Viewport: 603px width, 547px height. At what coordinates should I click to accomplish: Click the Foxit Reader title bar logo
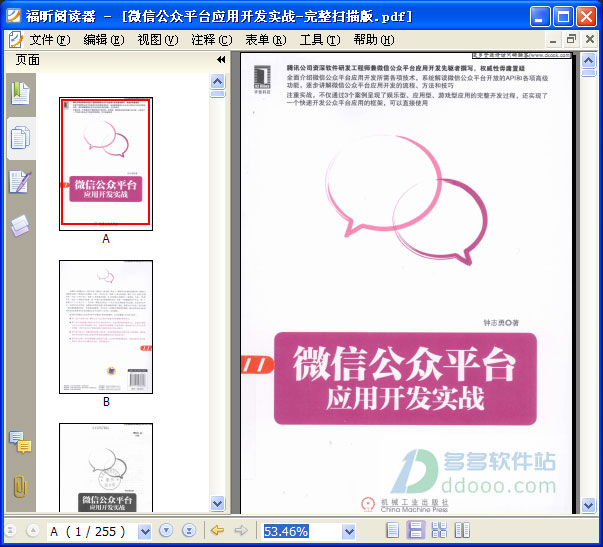pyautogui.click(x=13, y=16)
